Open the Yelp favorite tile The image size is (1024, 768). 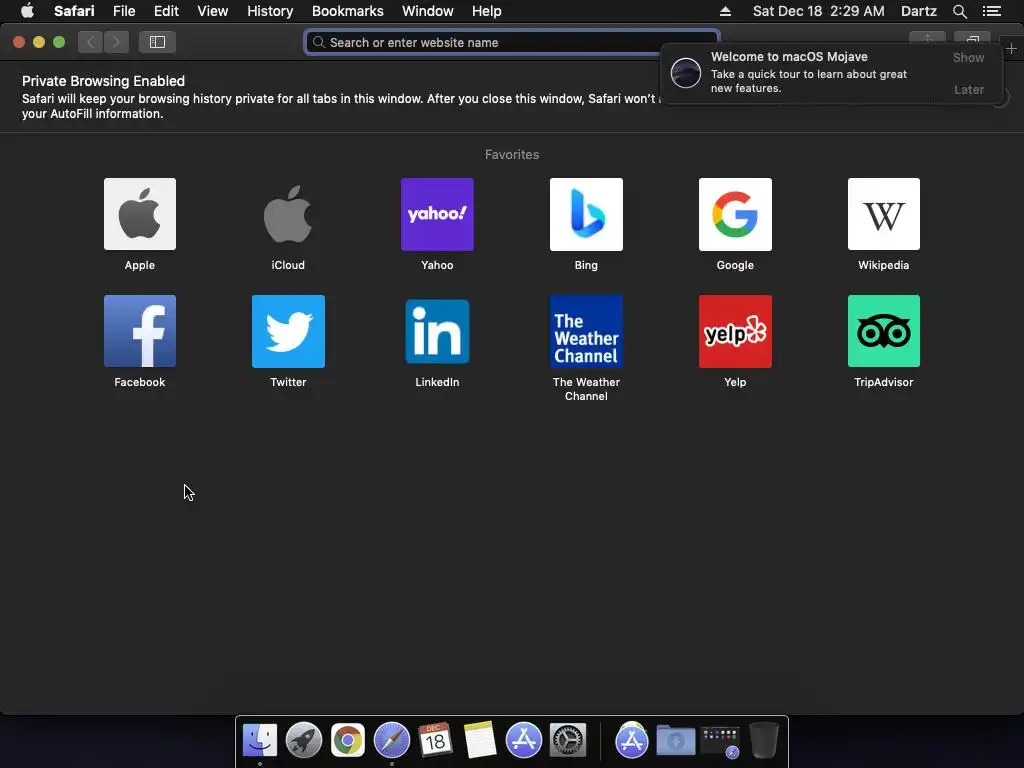735,331
